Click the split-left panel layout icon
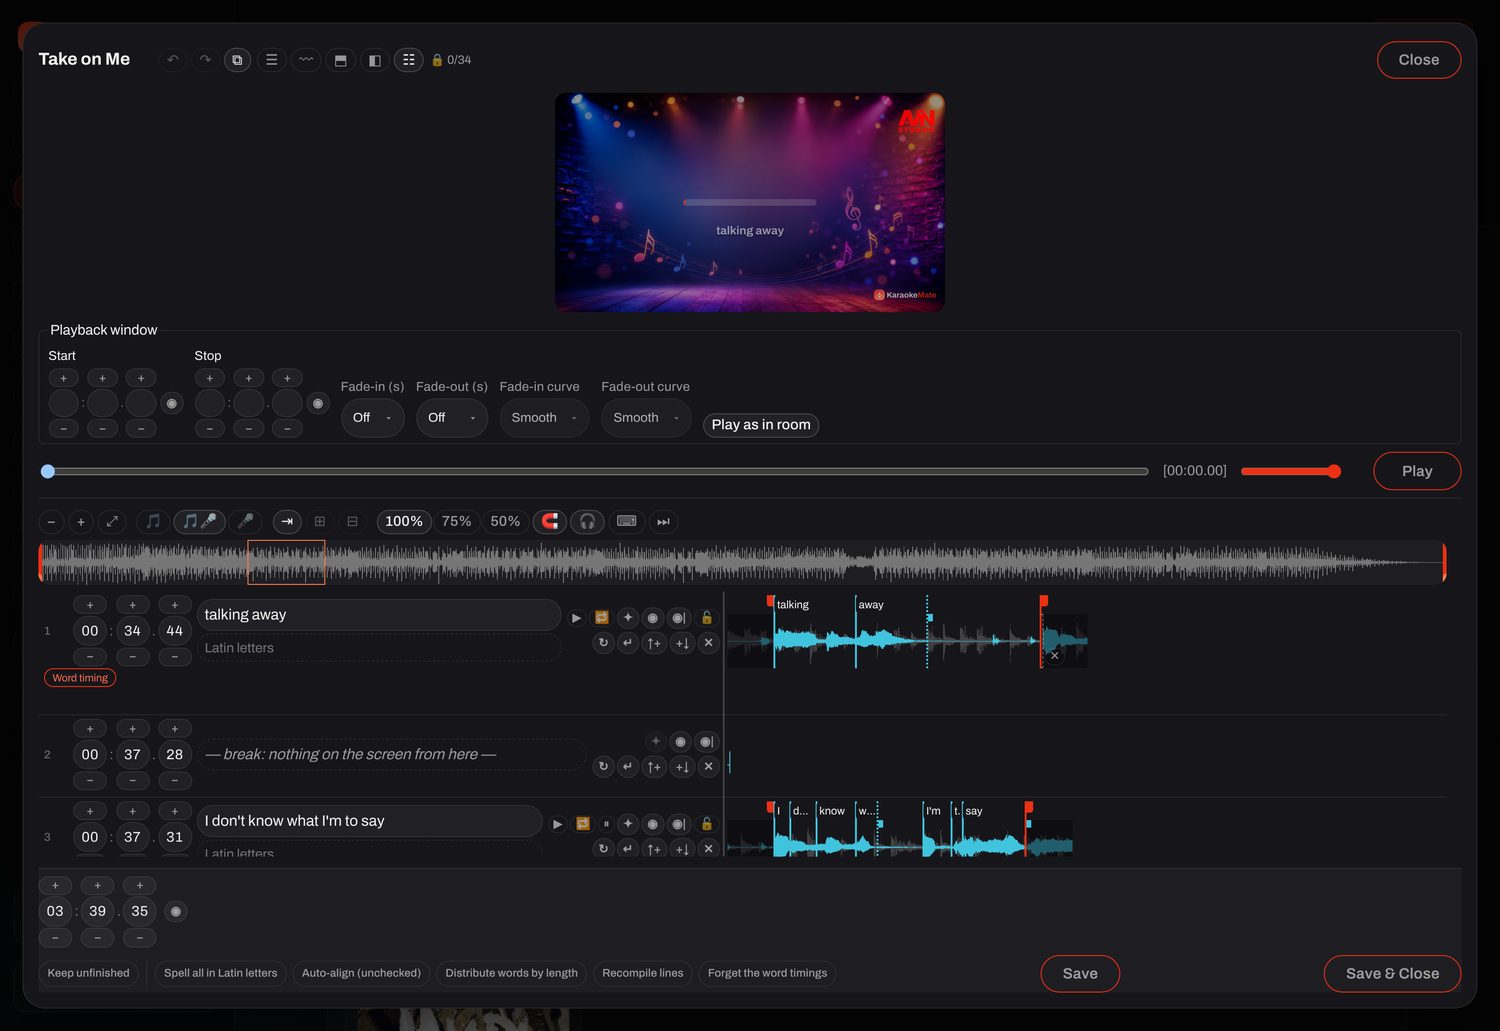The width and height of the screenshot is (1500, 1031). pyautogui.click(x=375, y=60)
